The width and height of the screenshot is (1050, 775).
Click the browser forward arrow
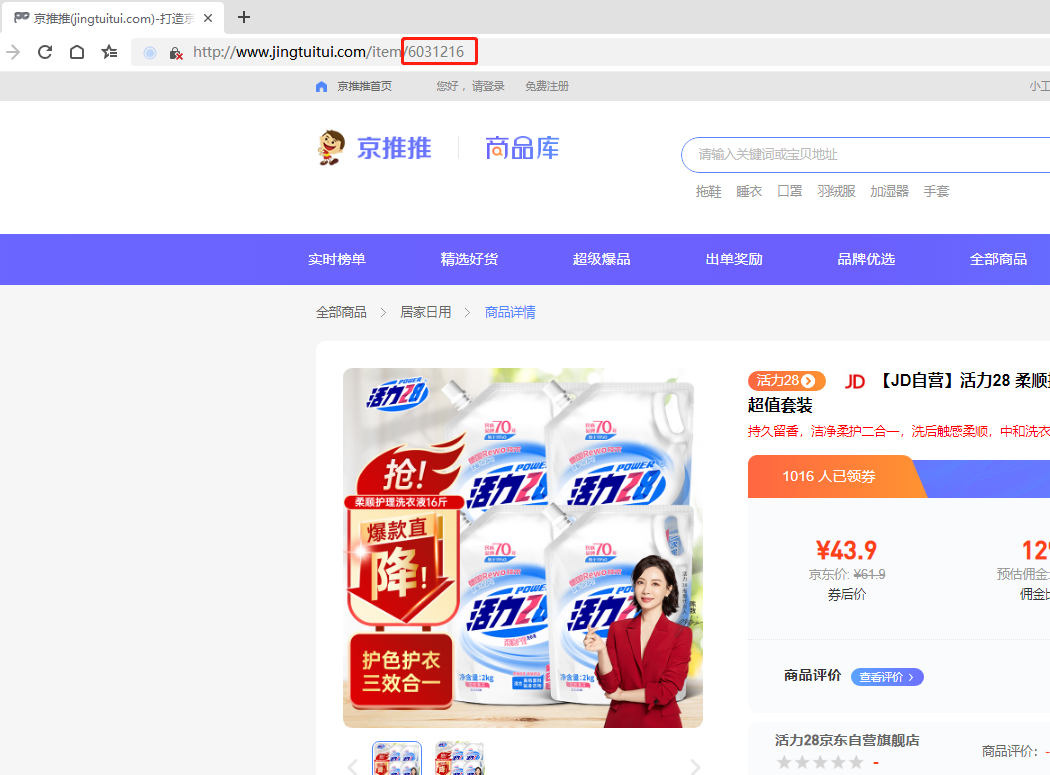pyautogui.click(x=13, y=52)
